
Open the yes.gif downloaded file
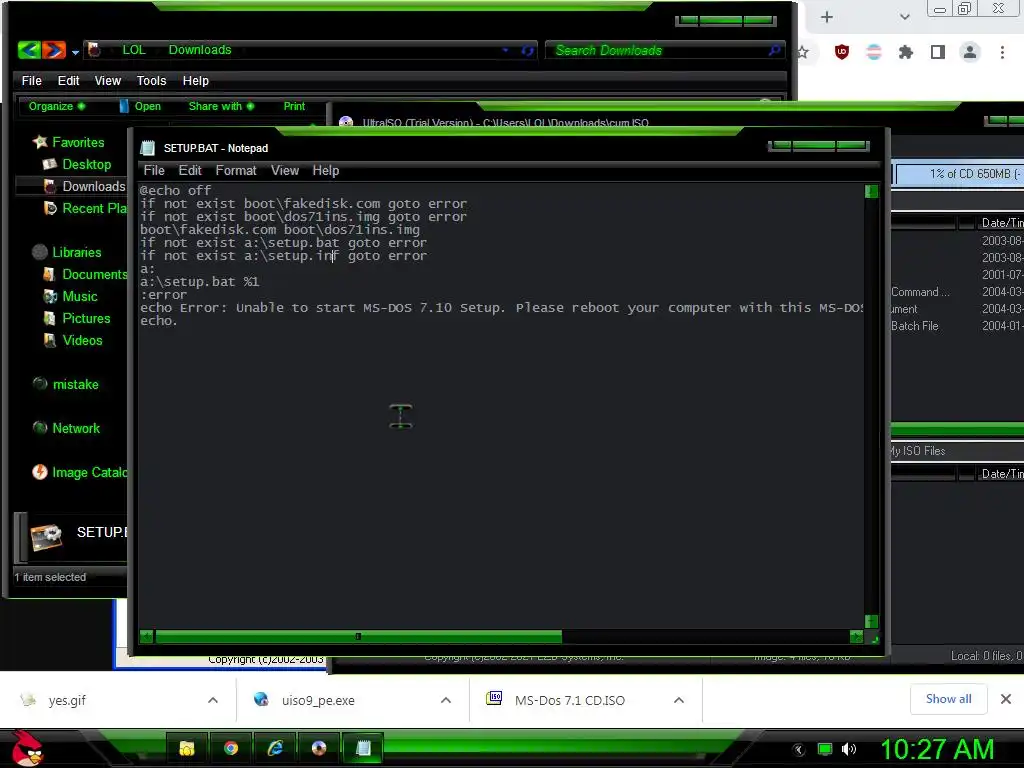(67, 700)
